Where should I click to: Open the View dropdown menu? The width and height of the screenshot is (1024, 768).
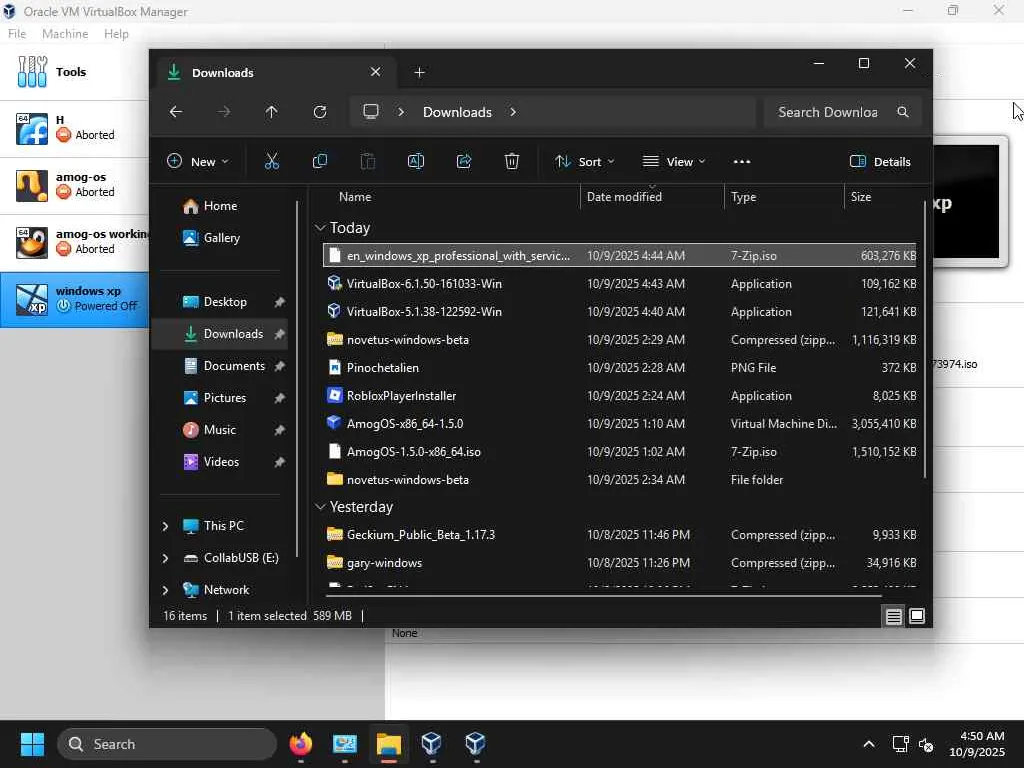[x=674, y=161]
